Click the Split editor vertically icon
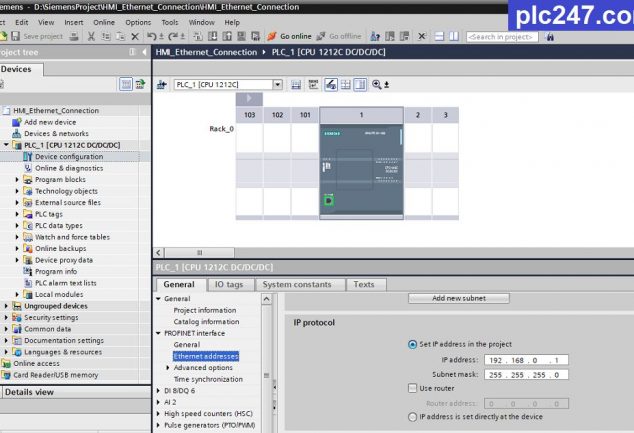The width and height of the screenshot is (634, 433). 454,36
